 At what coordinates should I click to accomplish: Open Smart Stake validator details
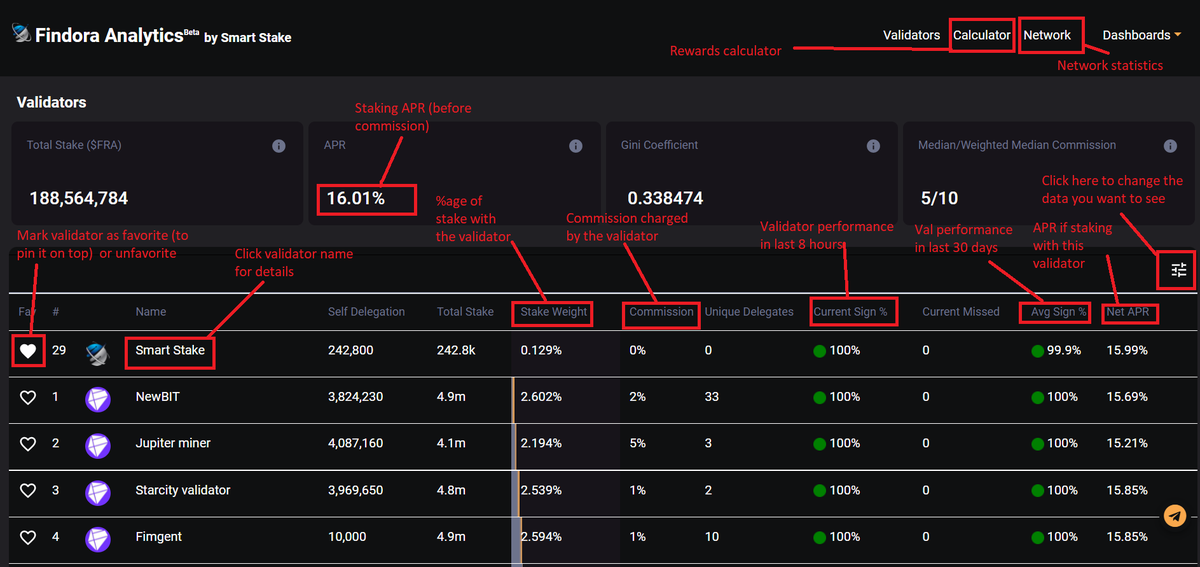click(170, 351)
